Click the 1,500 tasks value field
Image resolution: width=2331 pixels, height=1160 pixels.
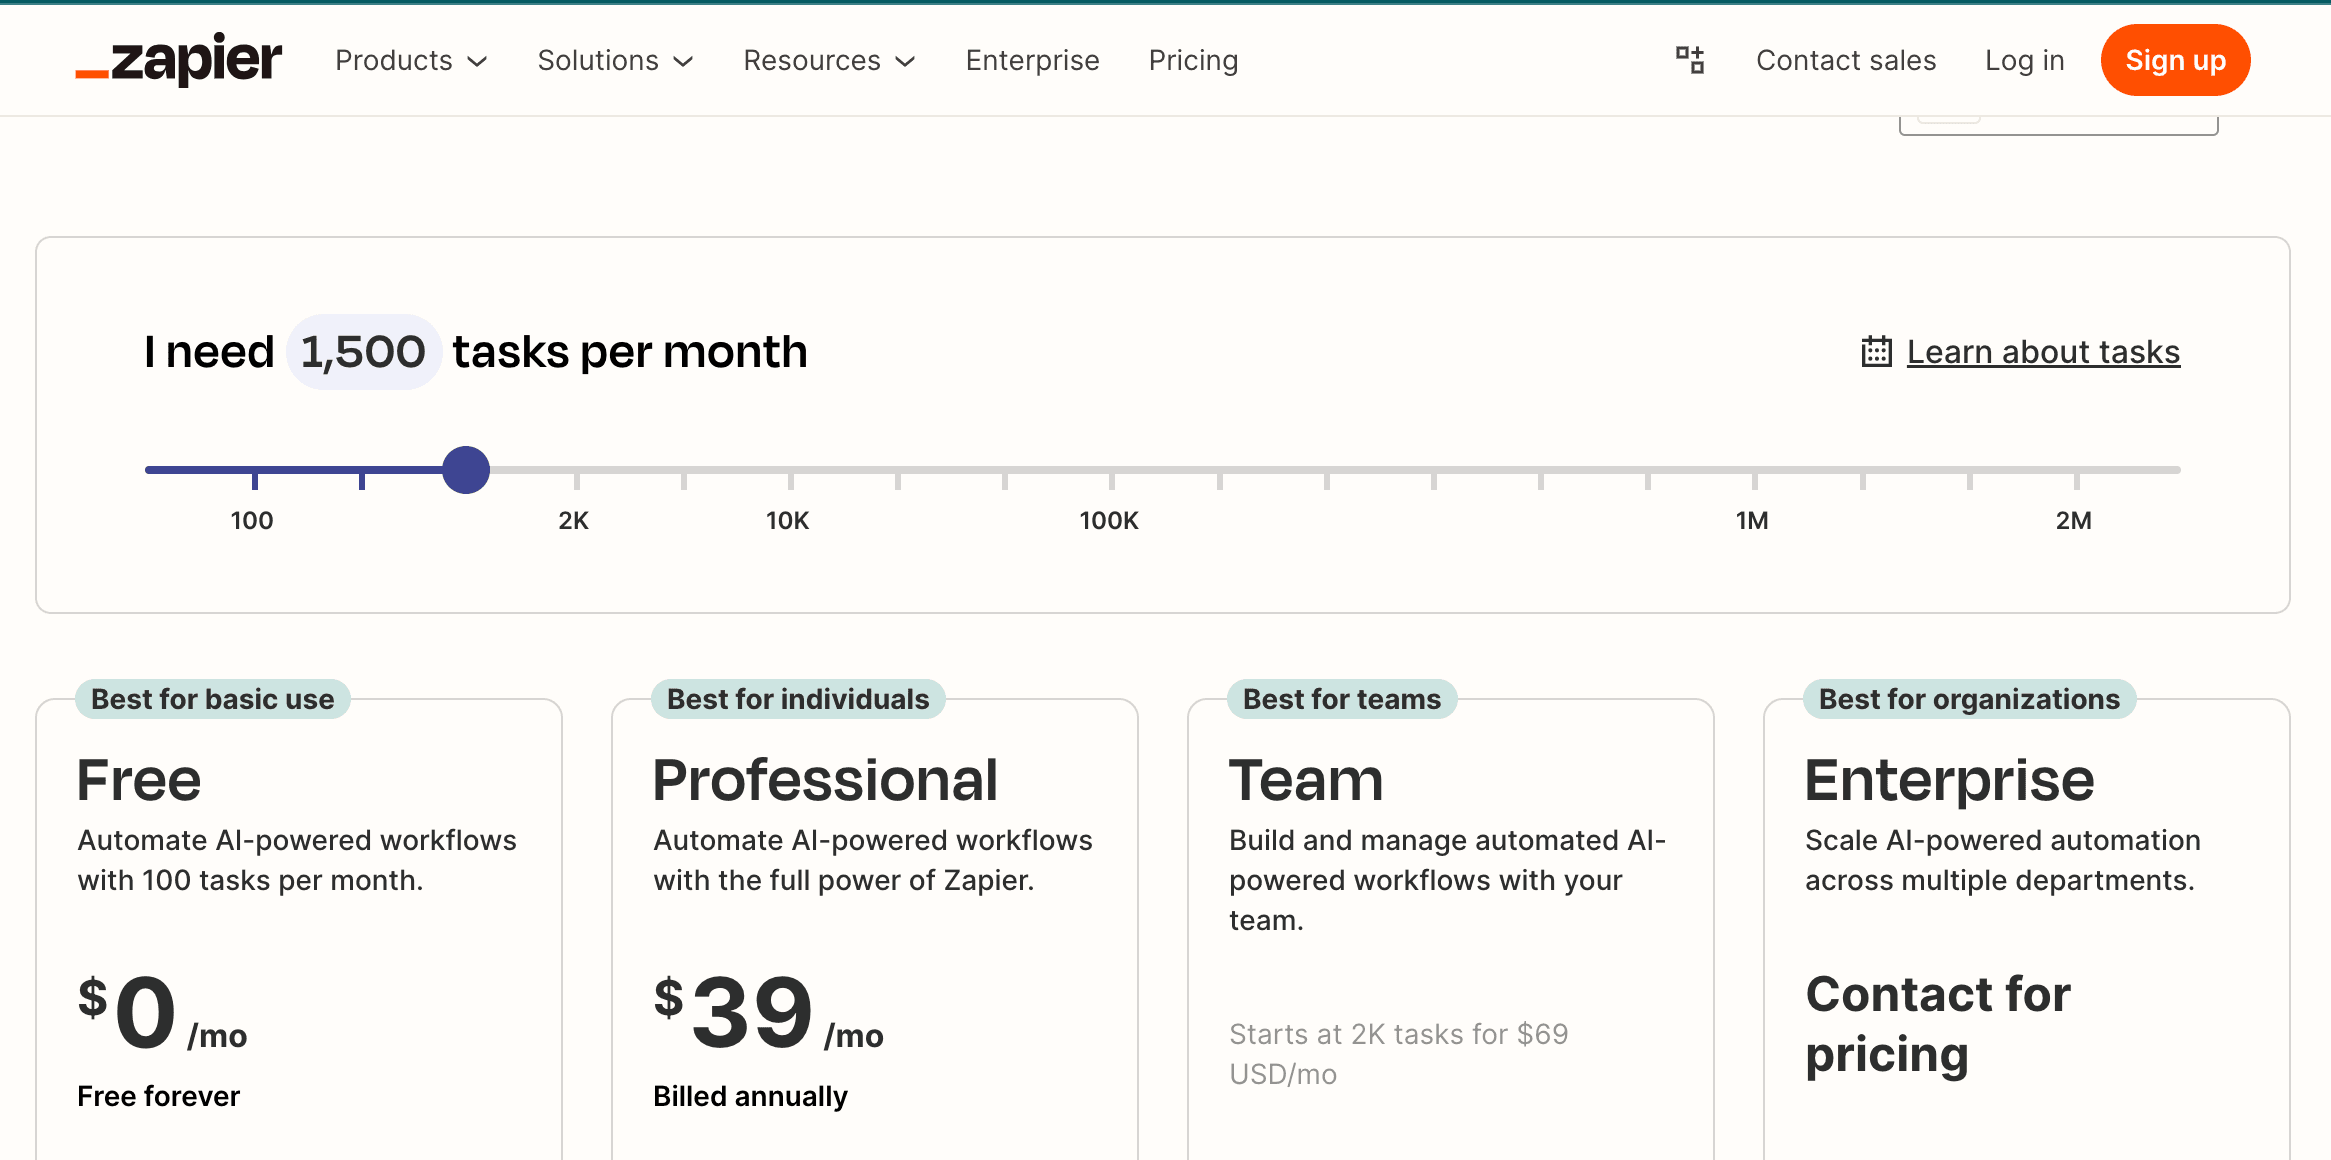(364, 352)
